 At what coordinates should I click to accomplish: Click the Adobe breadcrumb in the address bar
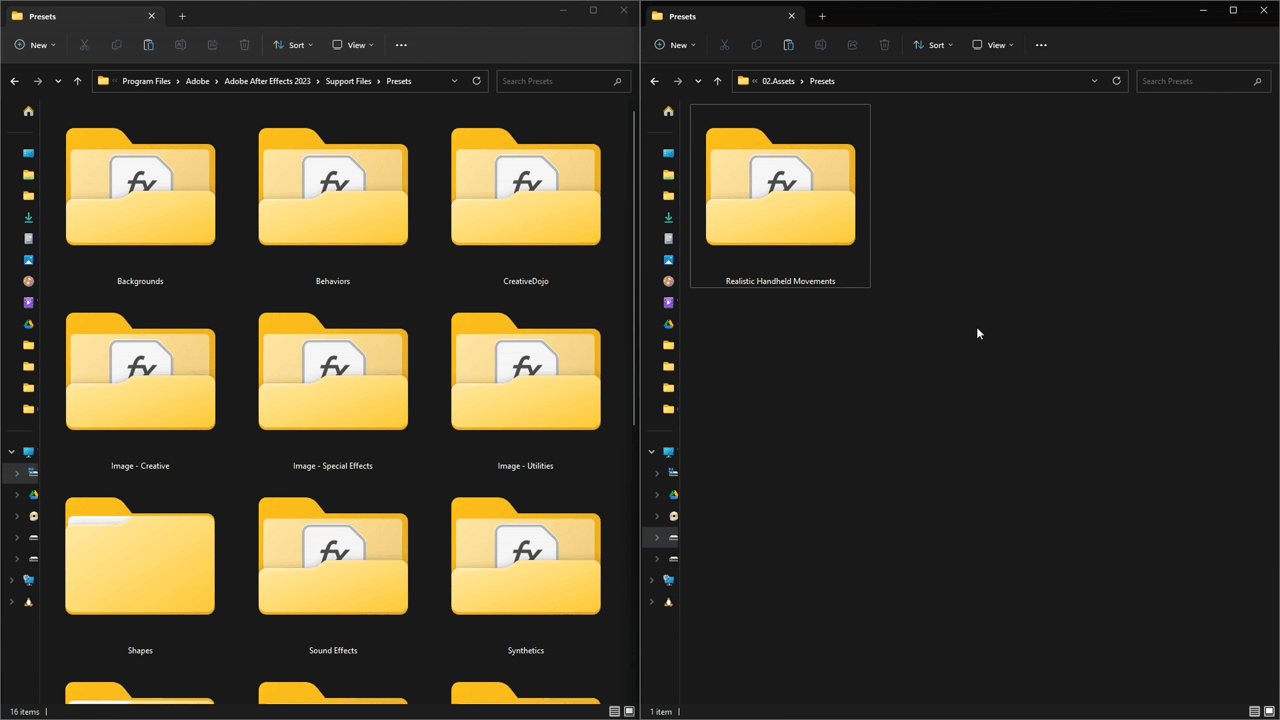click(x=198, y=81)
